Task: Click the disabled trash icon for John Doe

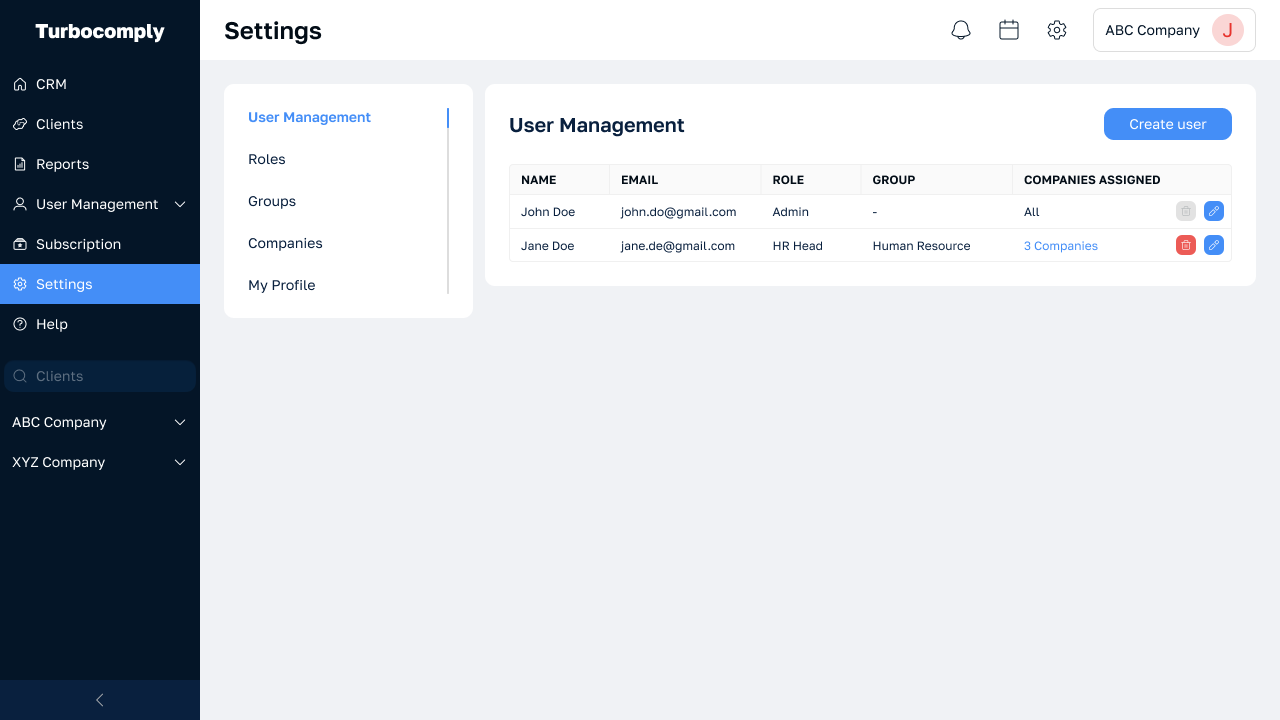Action: point(1186,211)
